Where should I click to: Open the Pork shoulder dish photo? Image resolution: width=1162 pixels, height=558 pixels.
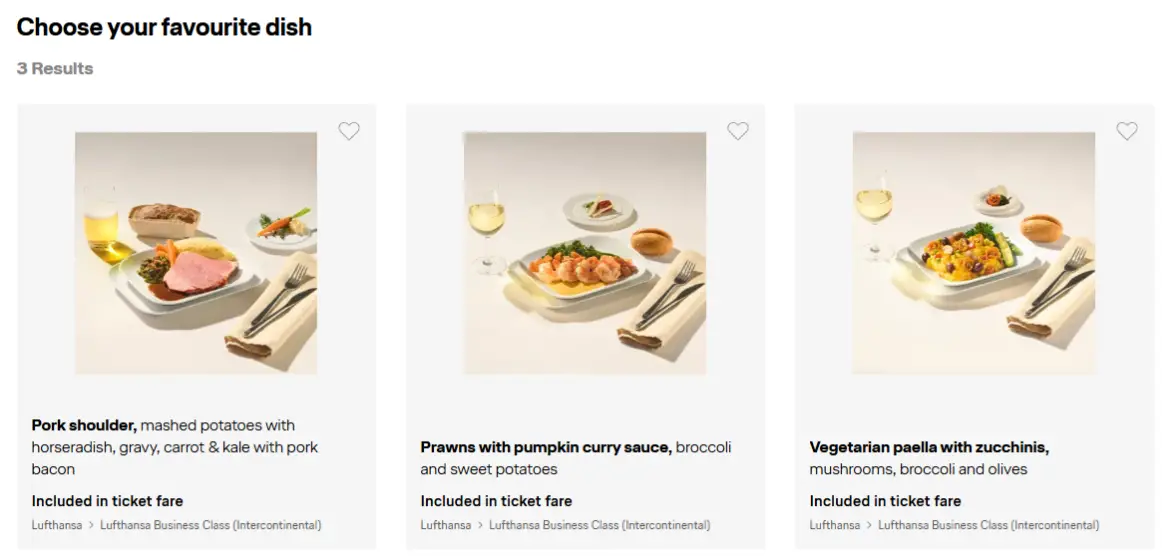[196, 253]
